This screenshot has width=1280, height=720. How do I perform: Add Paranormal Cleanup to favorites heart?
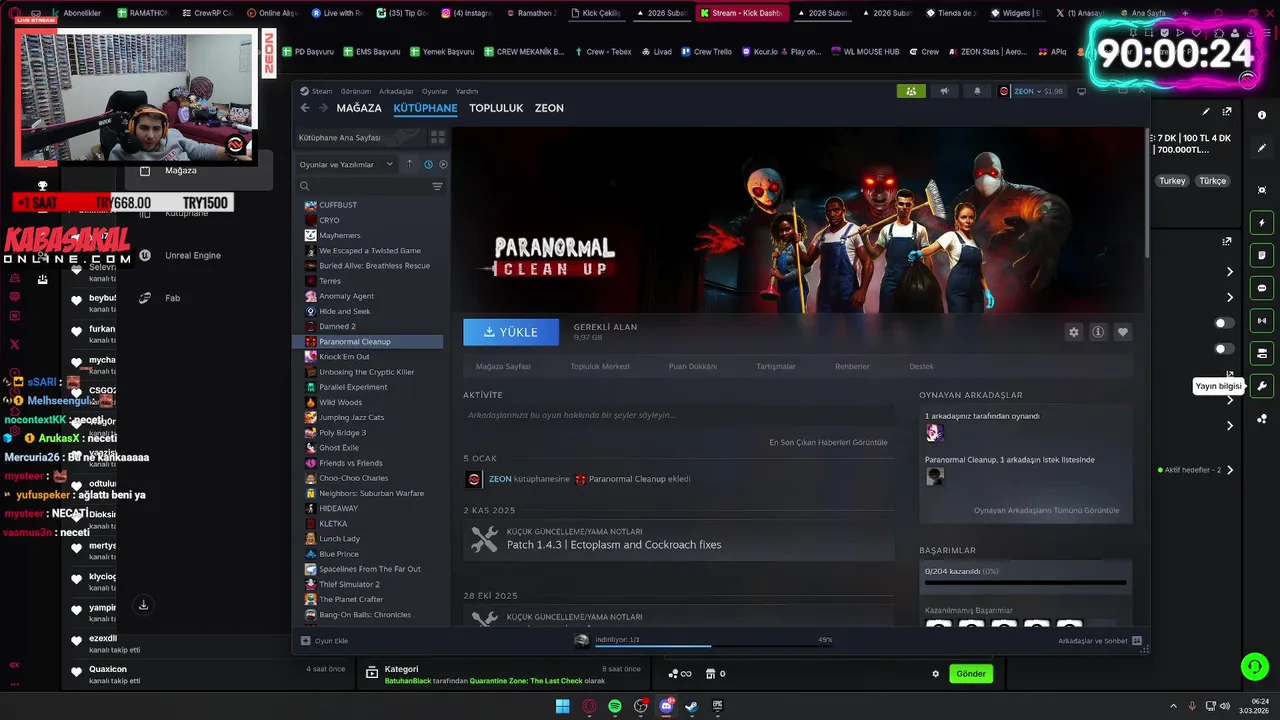(1122, 332)
